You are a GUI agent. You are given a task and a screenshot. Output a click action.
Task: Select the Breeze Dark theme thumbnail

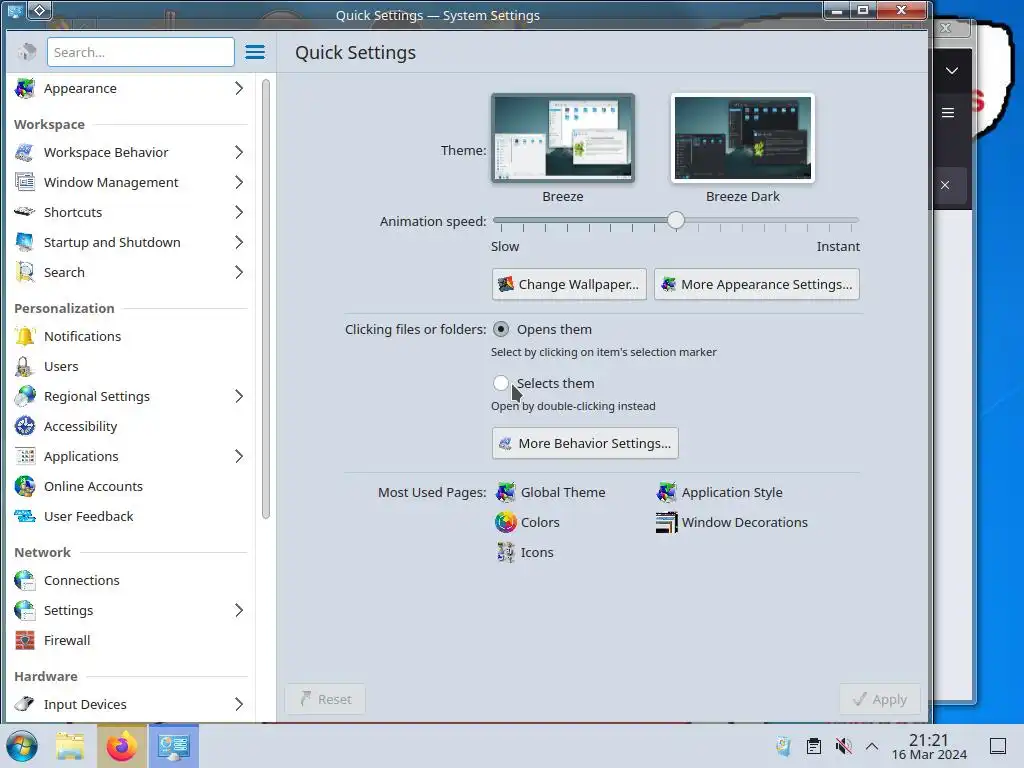click(x=743, y=138)
